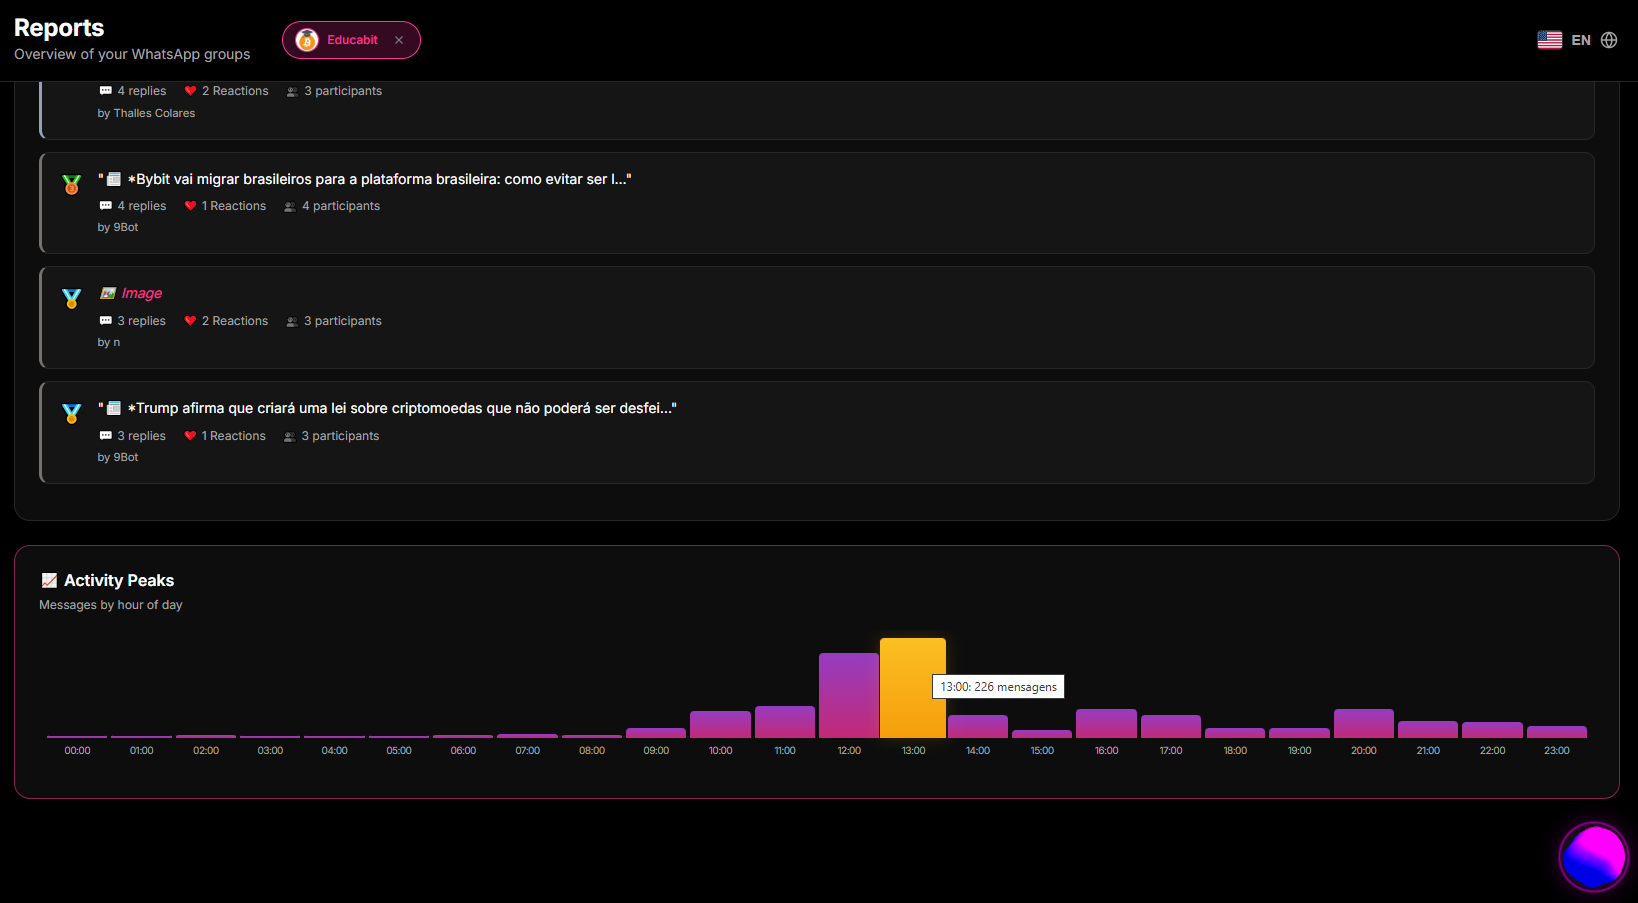The image size is (1638, 903).
Task: Click replies icon on Thalles Colares post
Action: (106, 91)
